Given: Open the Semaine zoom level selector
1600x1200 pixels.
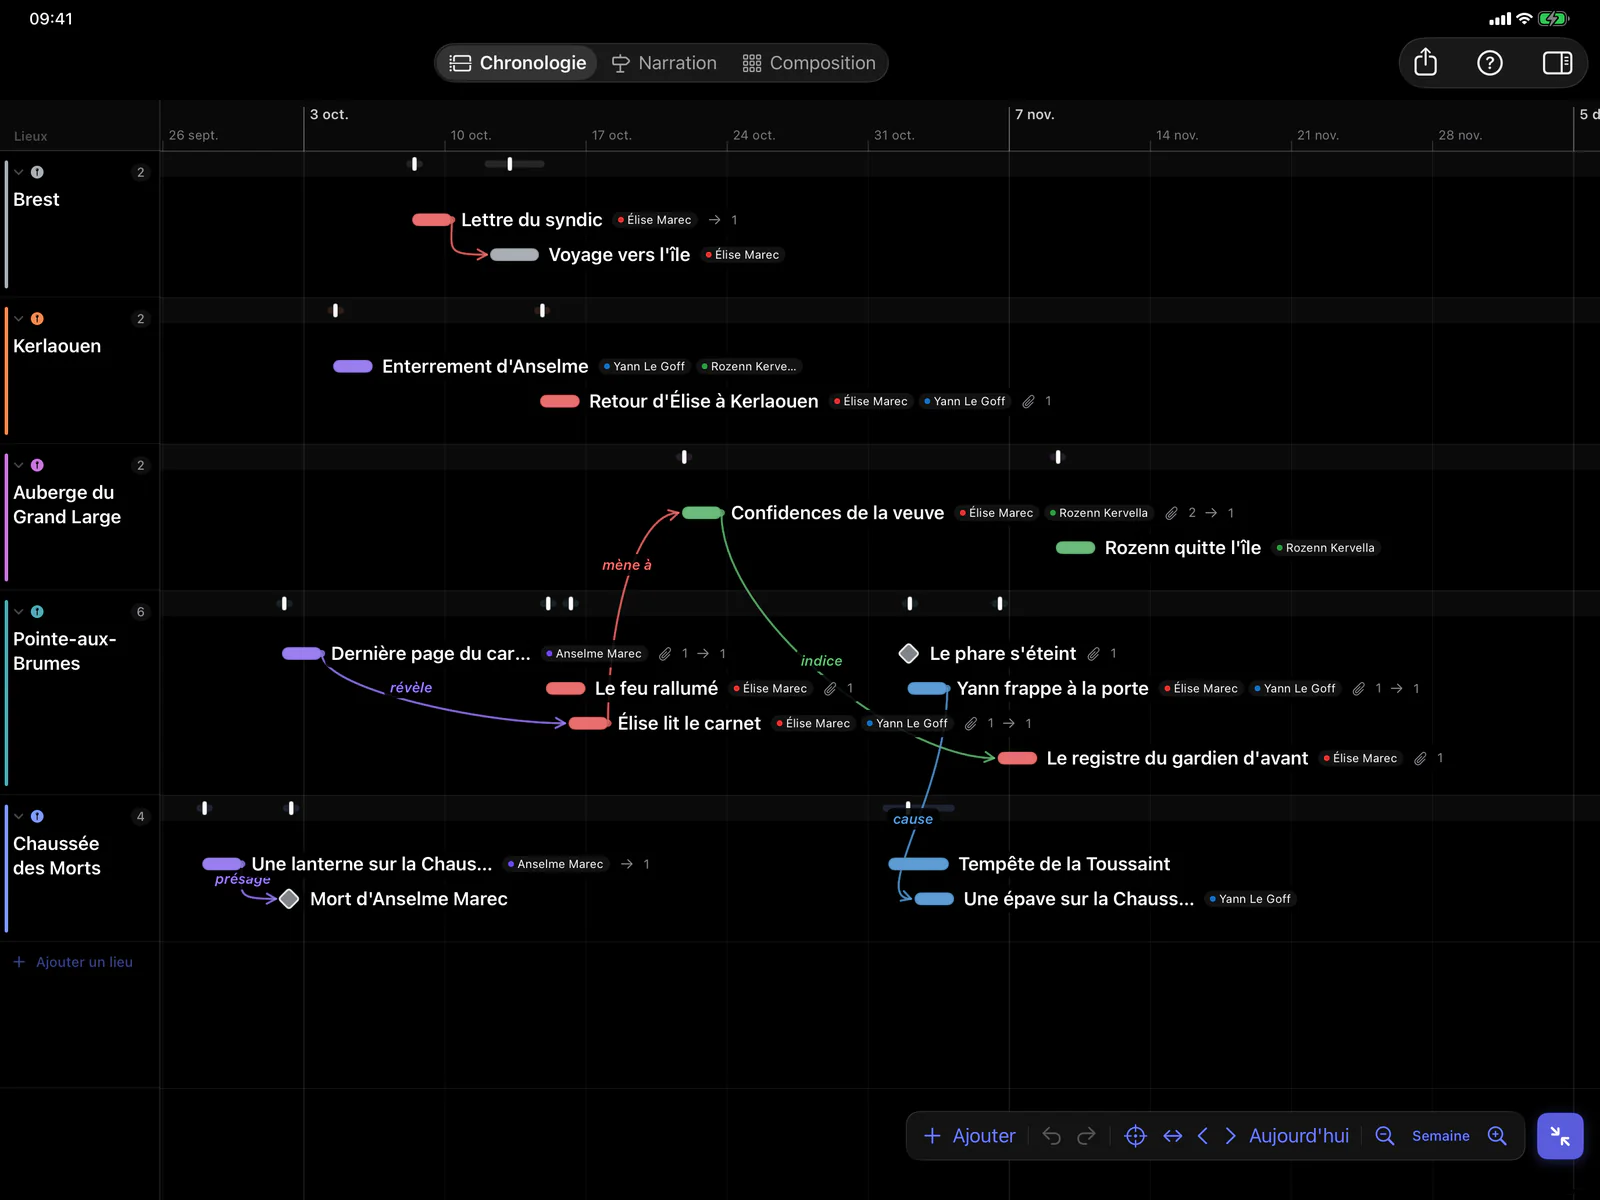Looking at the screenshot, I should (1441, 1136).
